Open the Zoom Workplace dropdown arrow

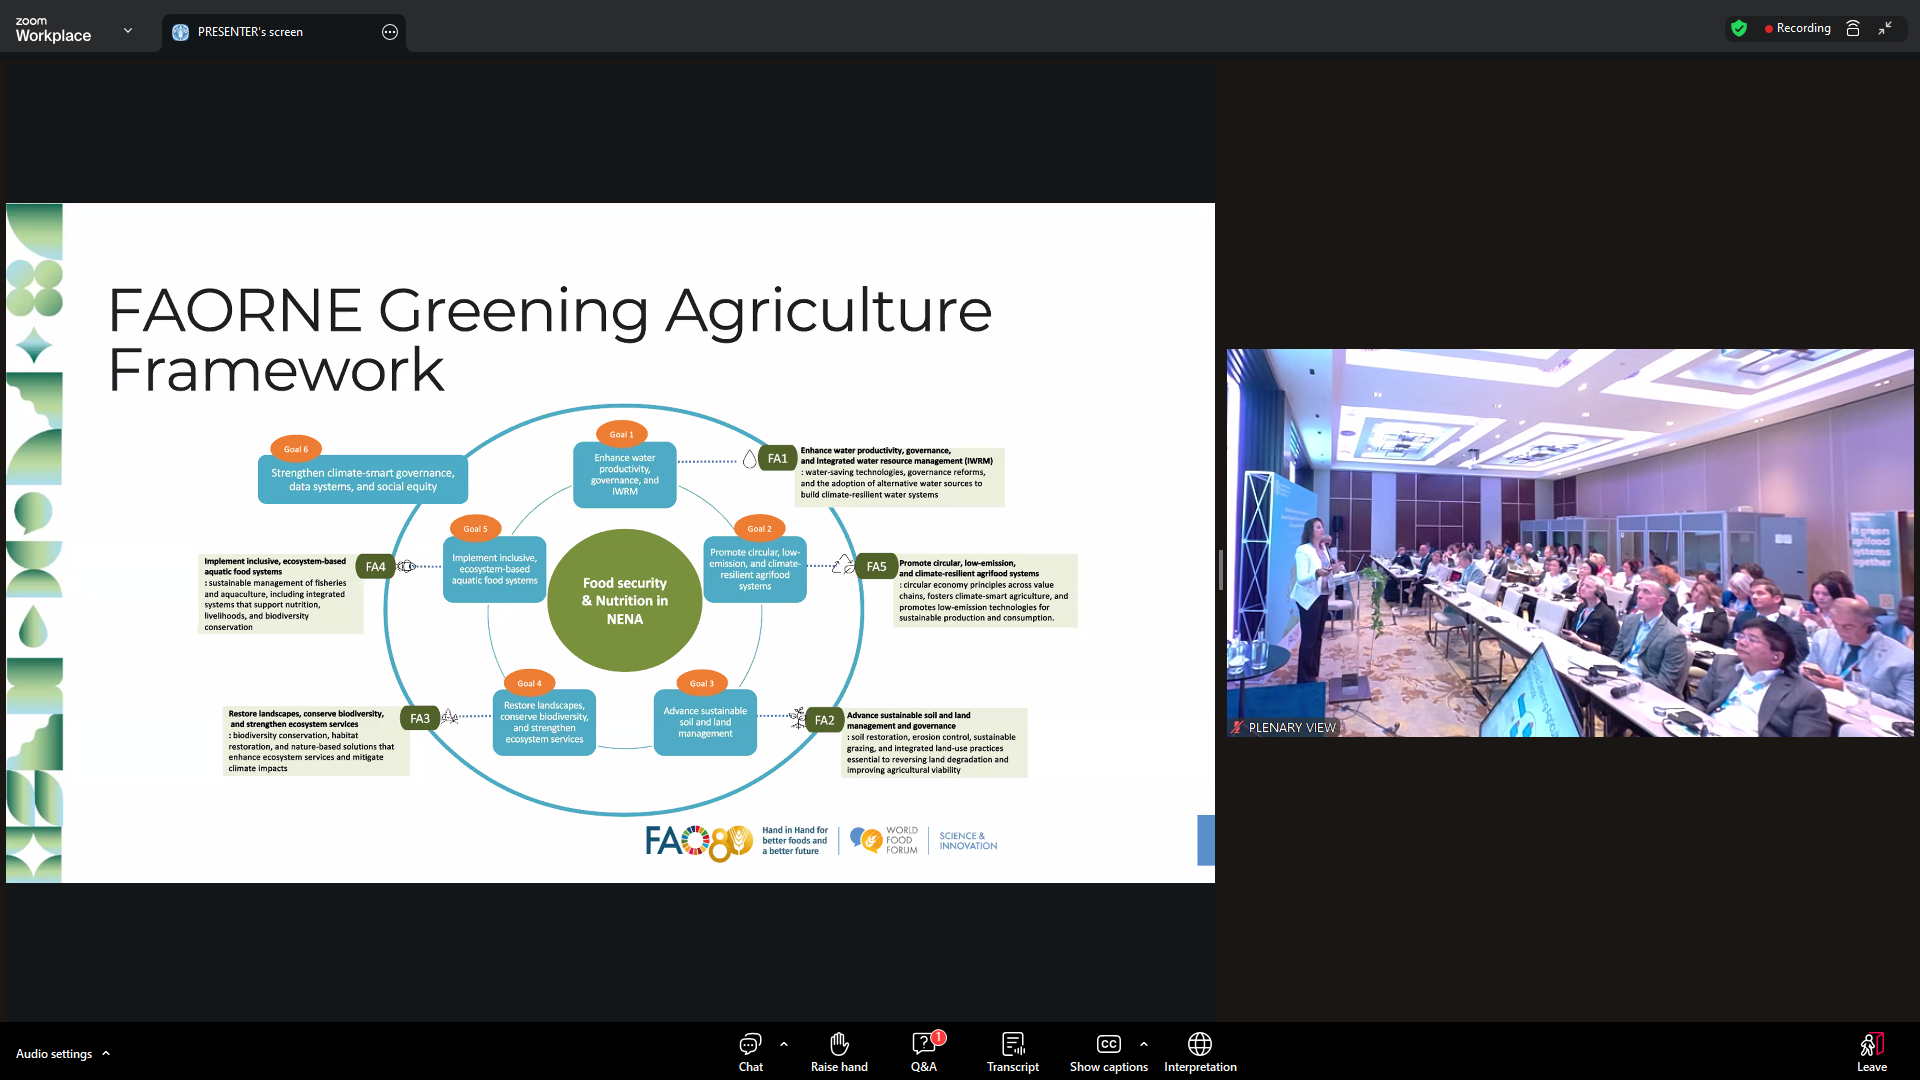tap(128, 31)
